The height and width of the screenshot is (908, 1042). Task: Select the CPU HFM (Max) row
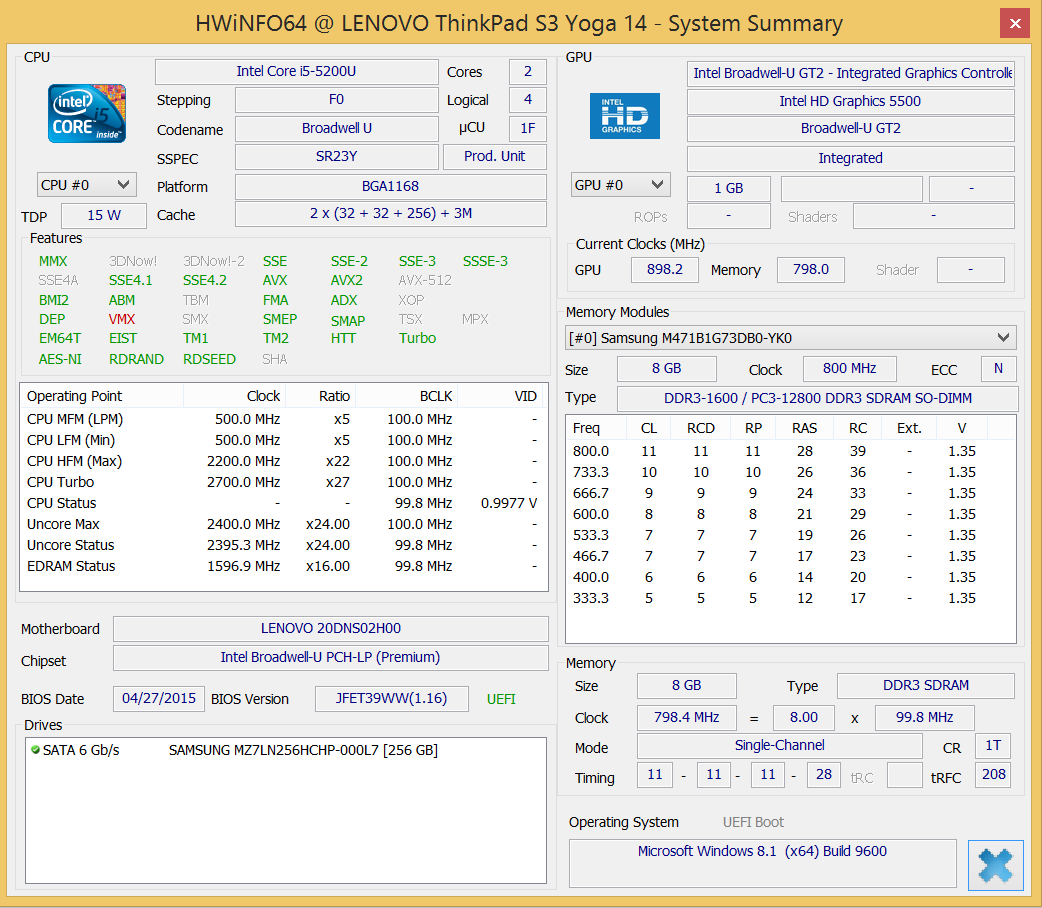tap(283, 461)
